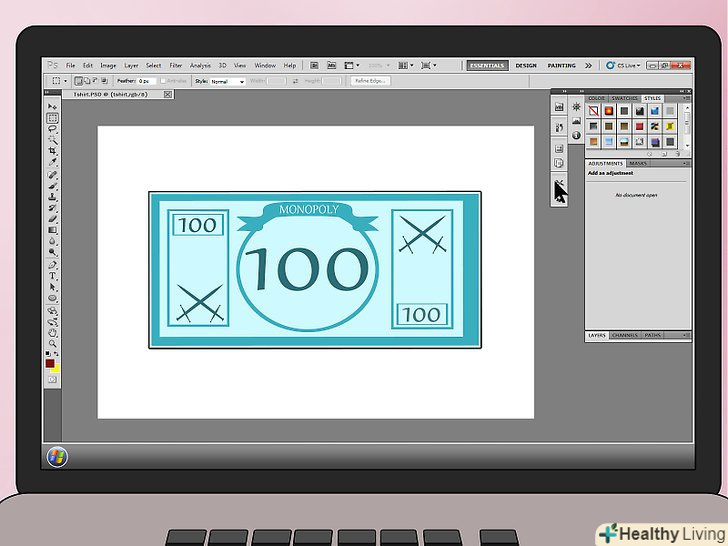The width and height of the screenshot is (728, 546).
Task: Open the Windows Start orb
Action: point(57,457)
